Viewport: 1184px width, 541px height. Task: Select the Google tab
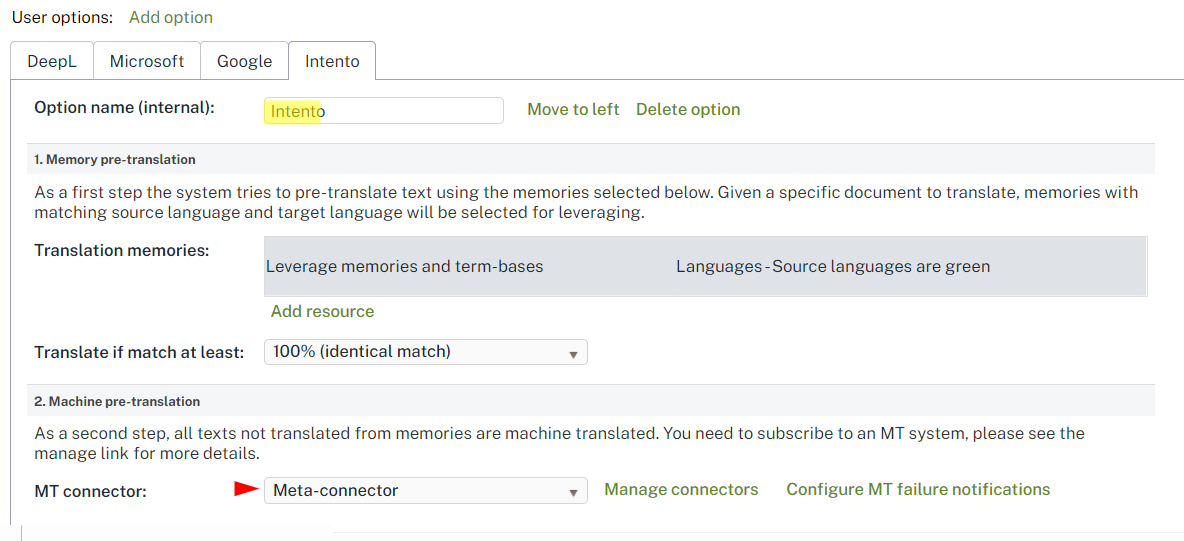pyautogui.click(x=244, y=61)
